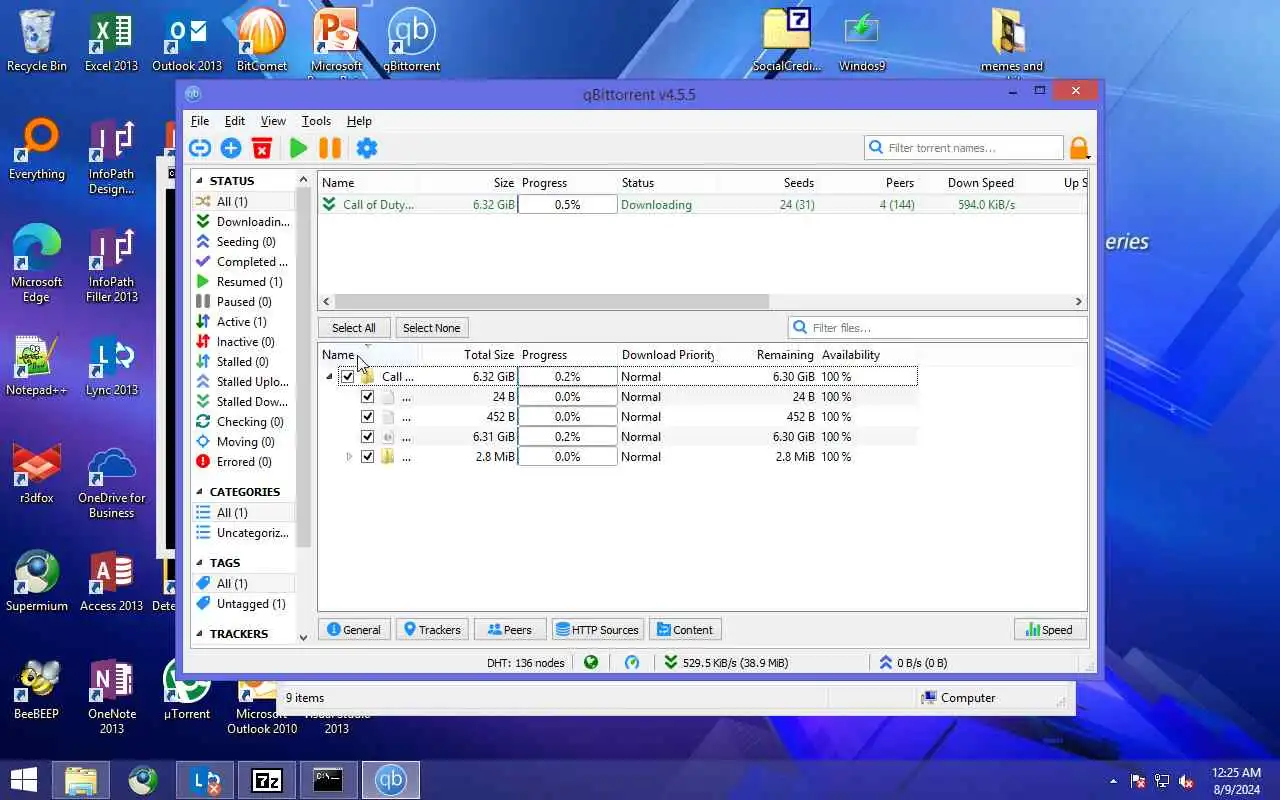Viewport: 1280px width, 800px height.
Task: Open 7-Zip from the taskbar
Action: click(266, 780)
